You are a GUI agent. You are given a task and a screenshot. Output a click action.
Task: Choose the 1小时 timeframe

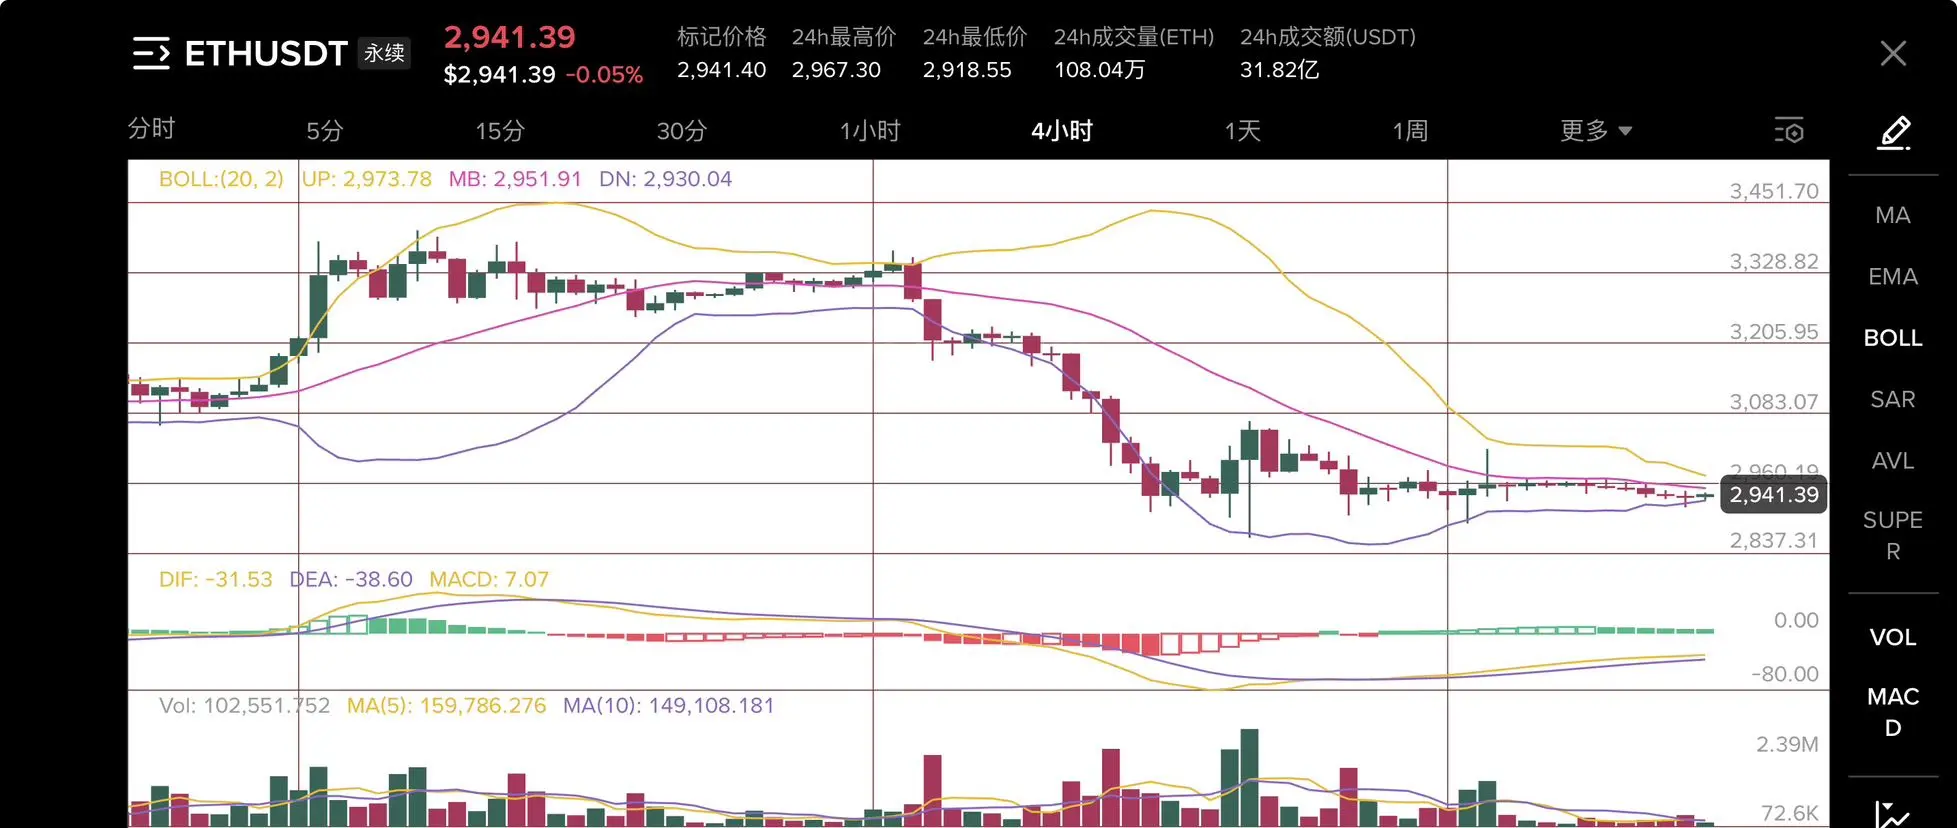[870, 131]
